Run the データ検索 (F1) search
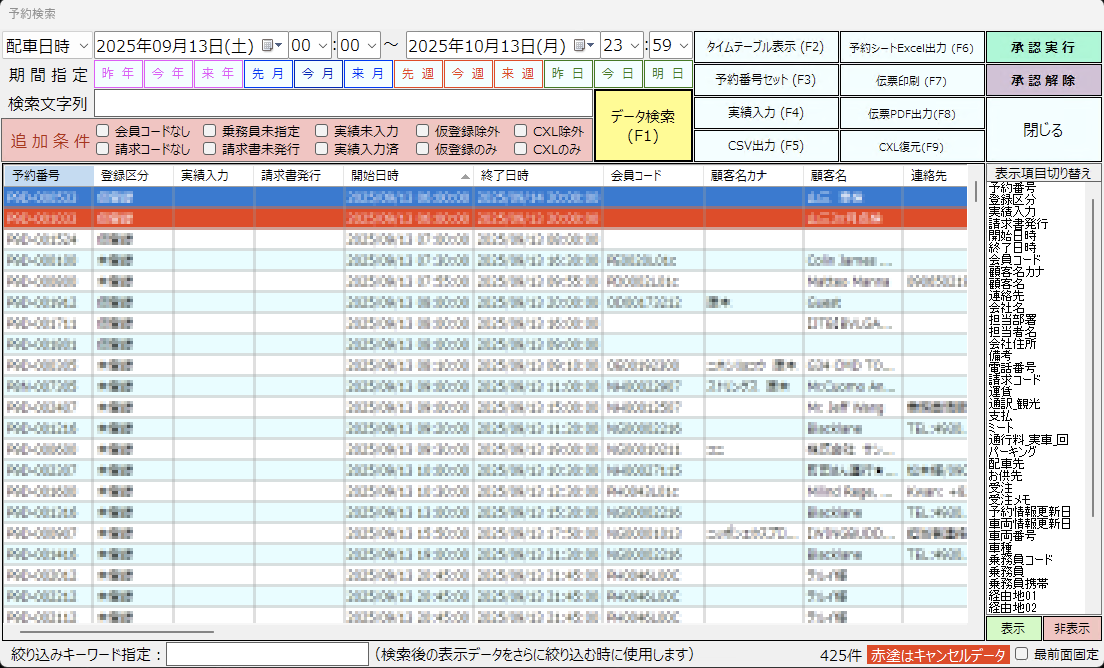The image size is (1104, 668). pyautogui.click(x=643, y=128)
